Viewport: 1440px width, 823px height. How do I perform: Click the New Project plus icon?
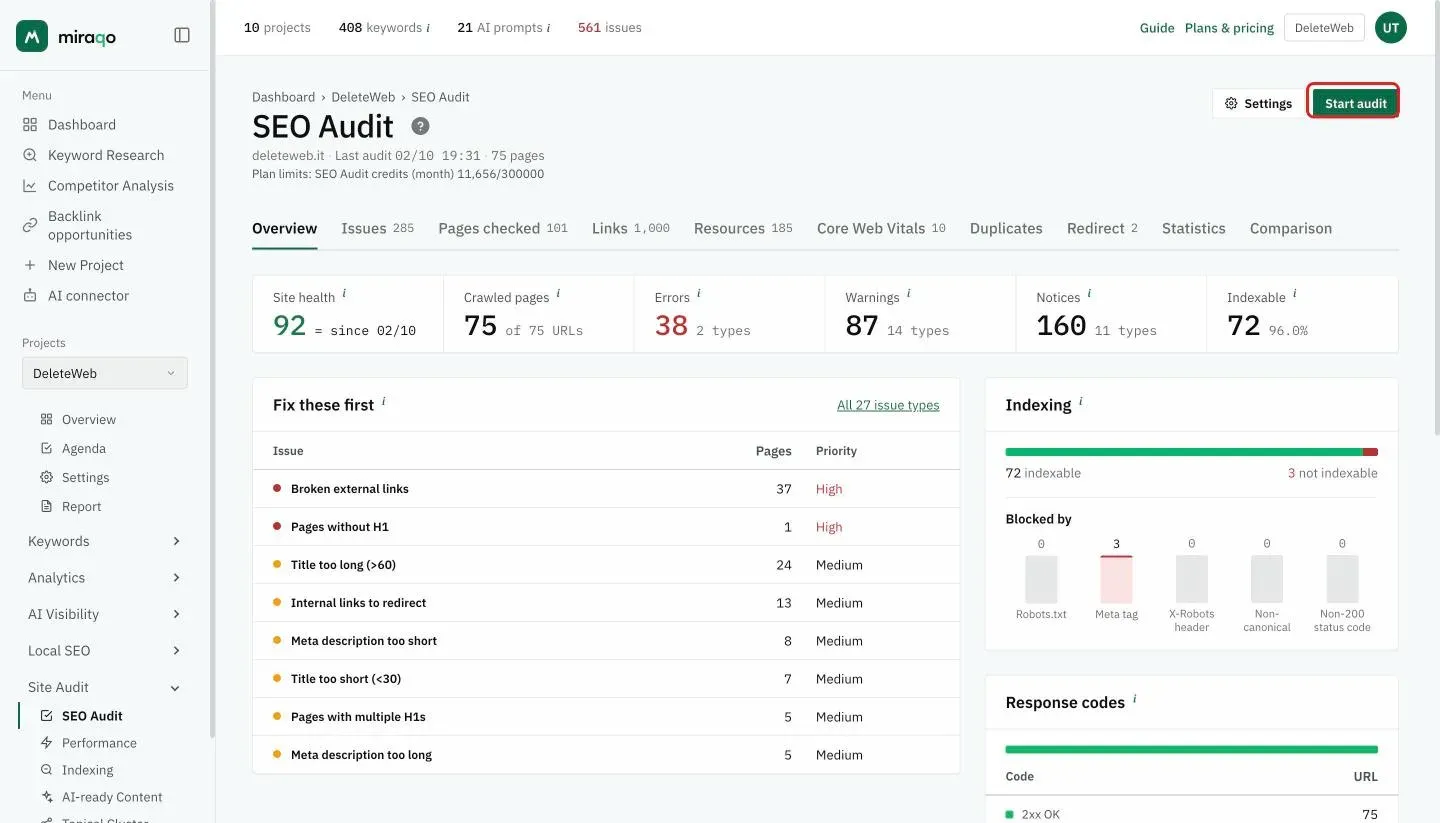tap(30, 265)
